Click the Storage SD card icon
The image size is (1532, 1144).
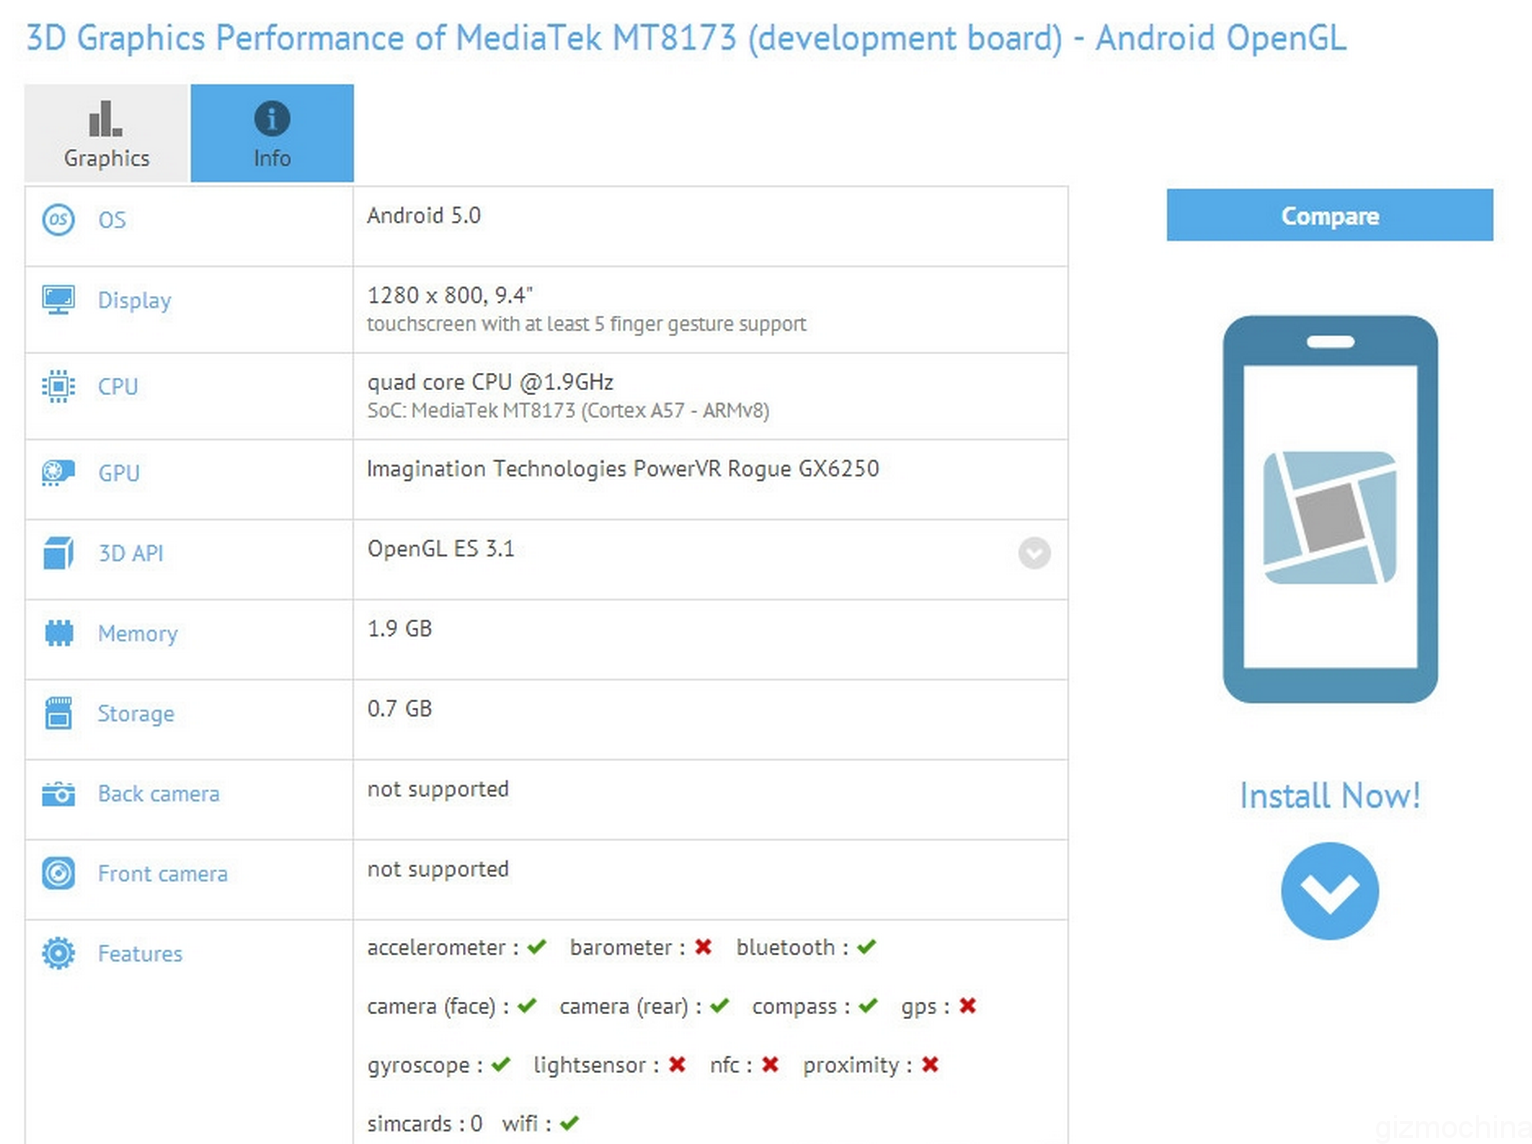(58, 713)
